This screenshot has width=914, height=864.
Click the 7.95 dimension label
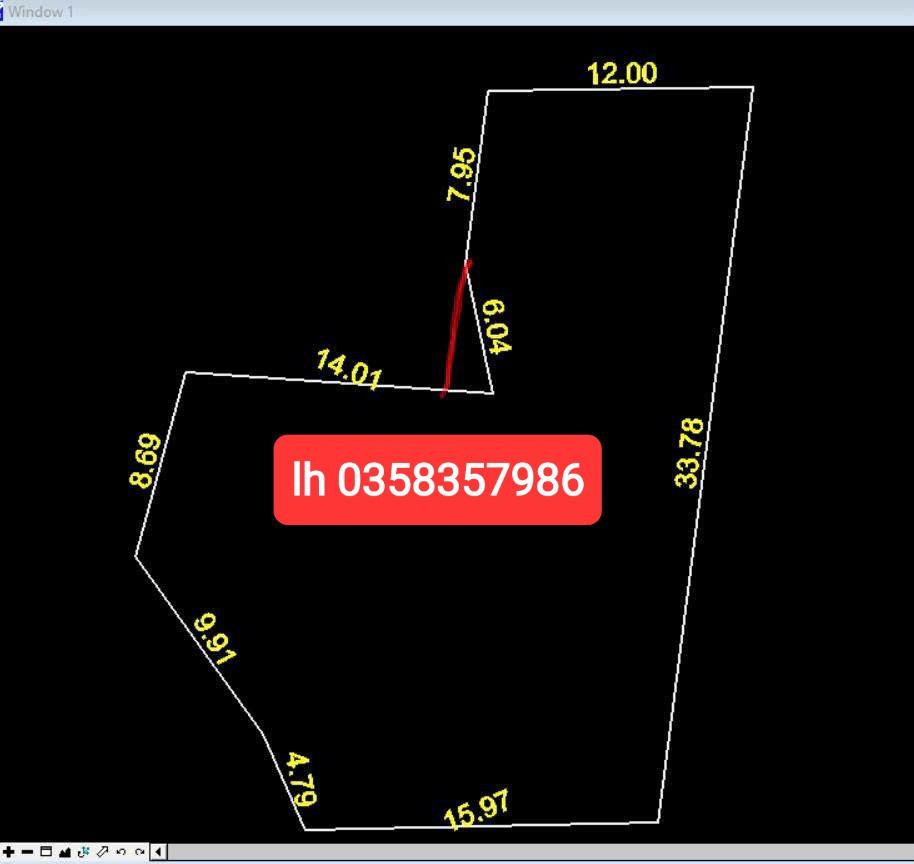[x=461, y=174]
